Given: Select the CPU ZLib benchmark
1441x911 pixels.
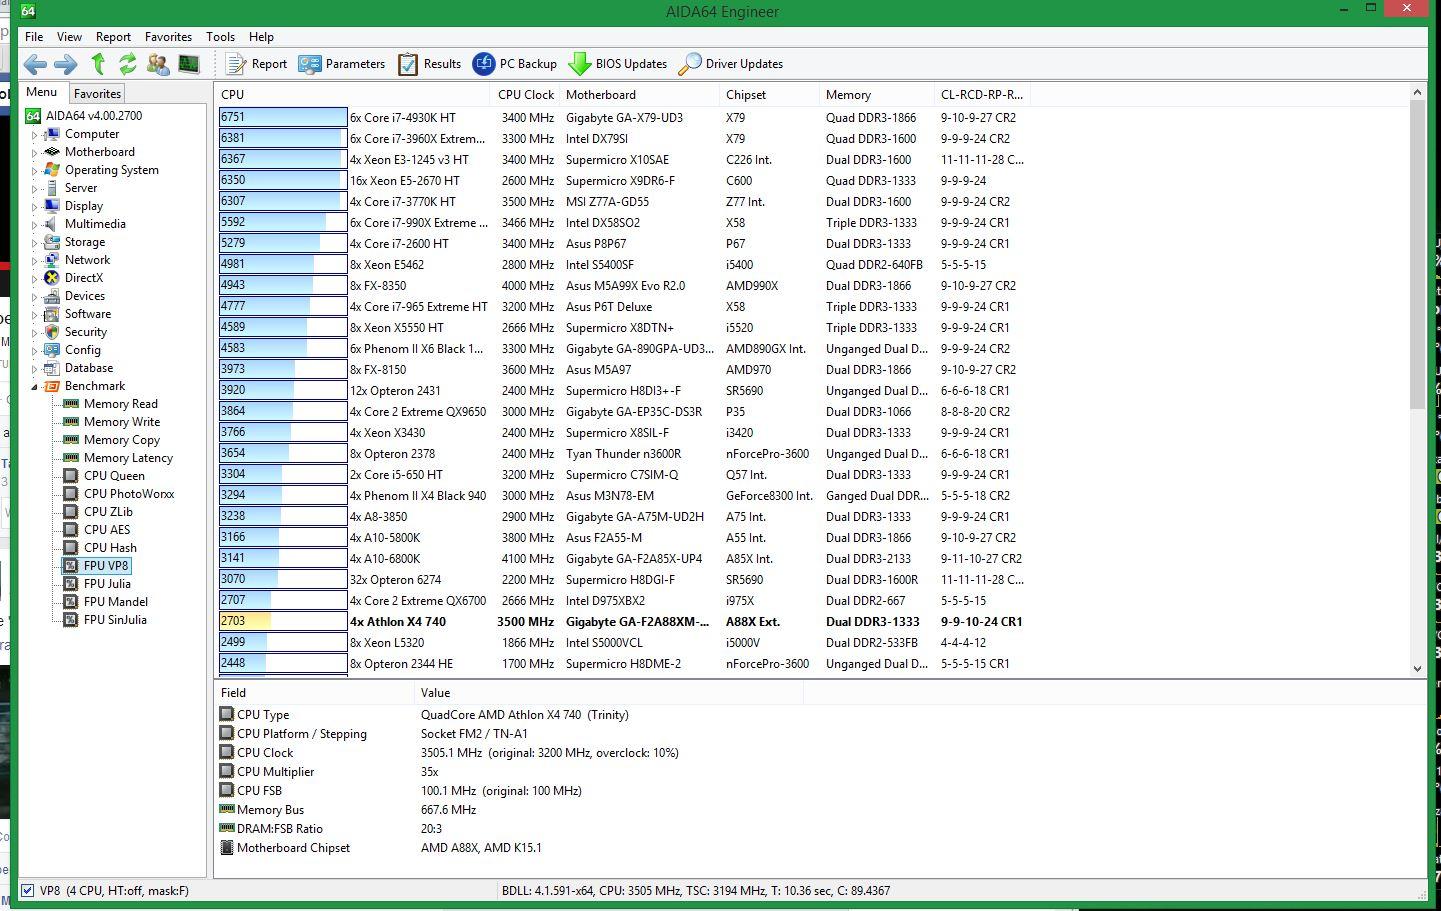Looking at the screenshot, I should tap(108, 512).
